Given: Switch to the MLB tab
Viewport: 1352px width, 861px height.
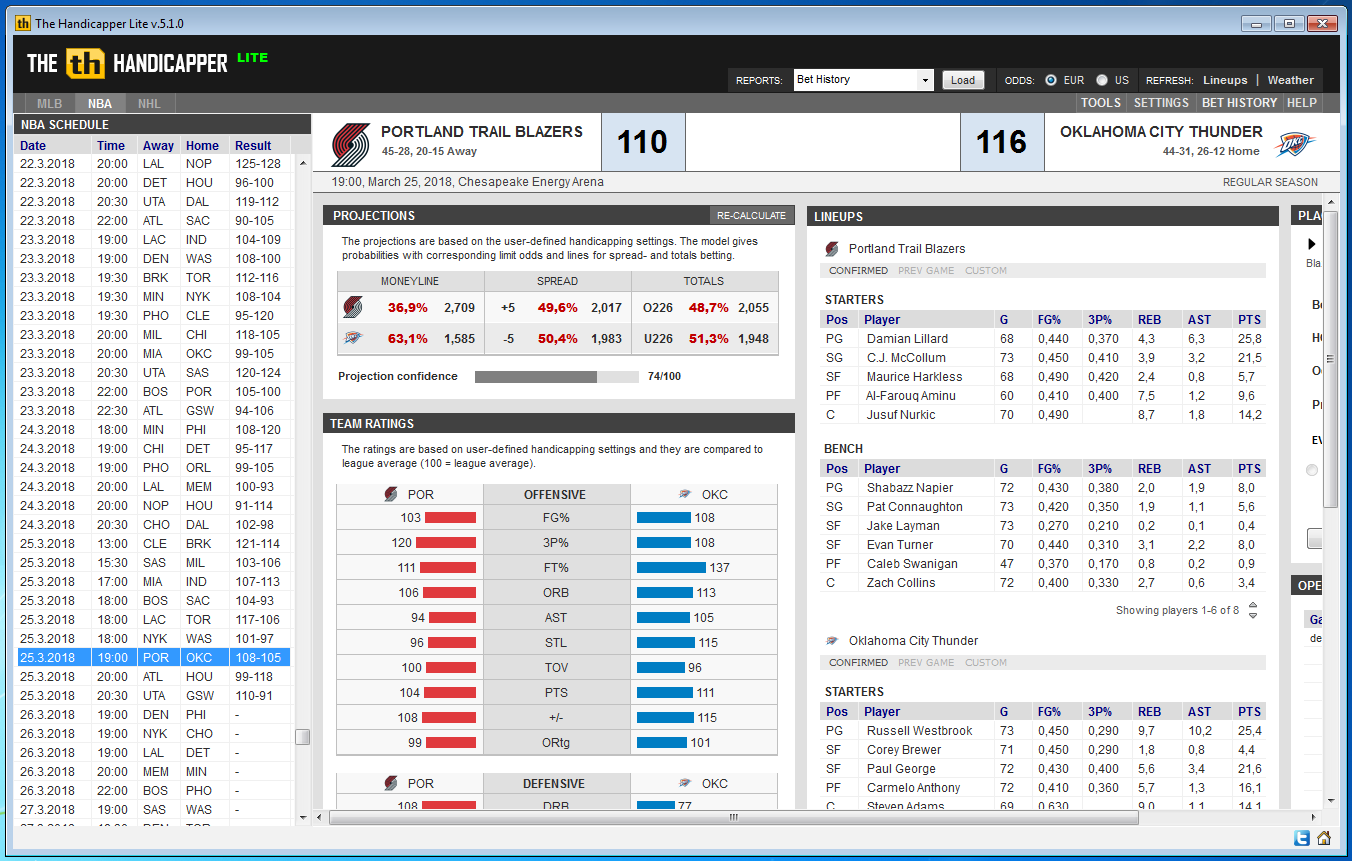Looking at the screenshot, I should (x=50, y=103).
